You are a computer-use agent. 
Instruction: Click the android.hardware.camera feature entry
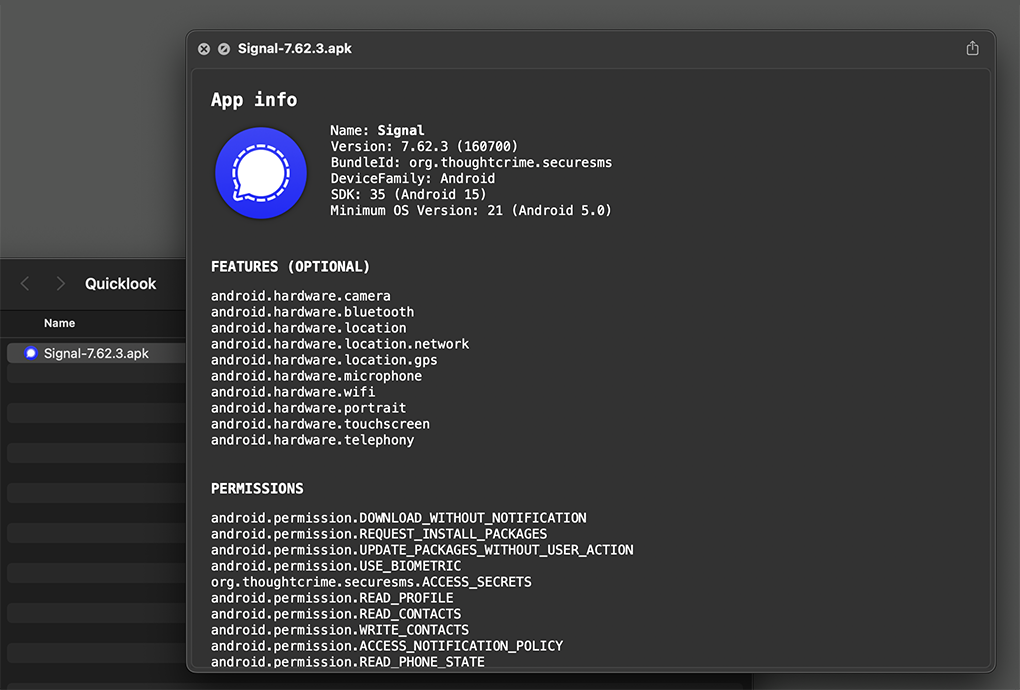click(300, 295)
